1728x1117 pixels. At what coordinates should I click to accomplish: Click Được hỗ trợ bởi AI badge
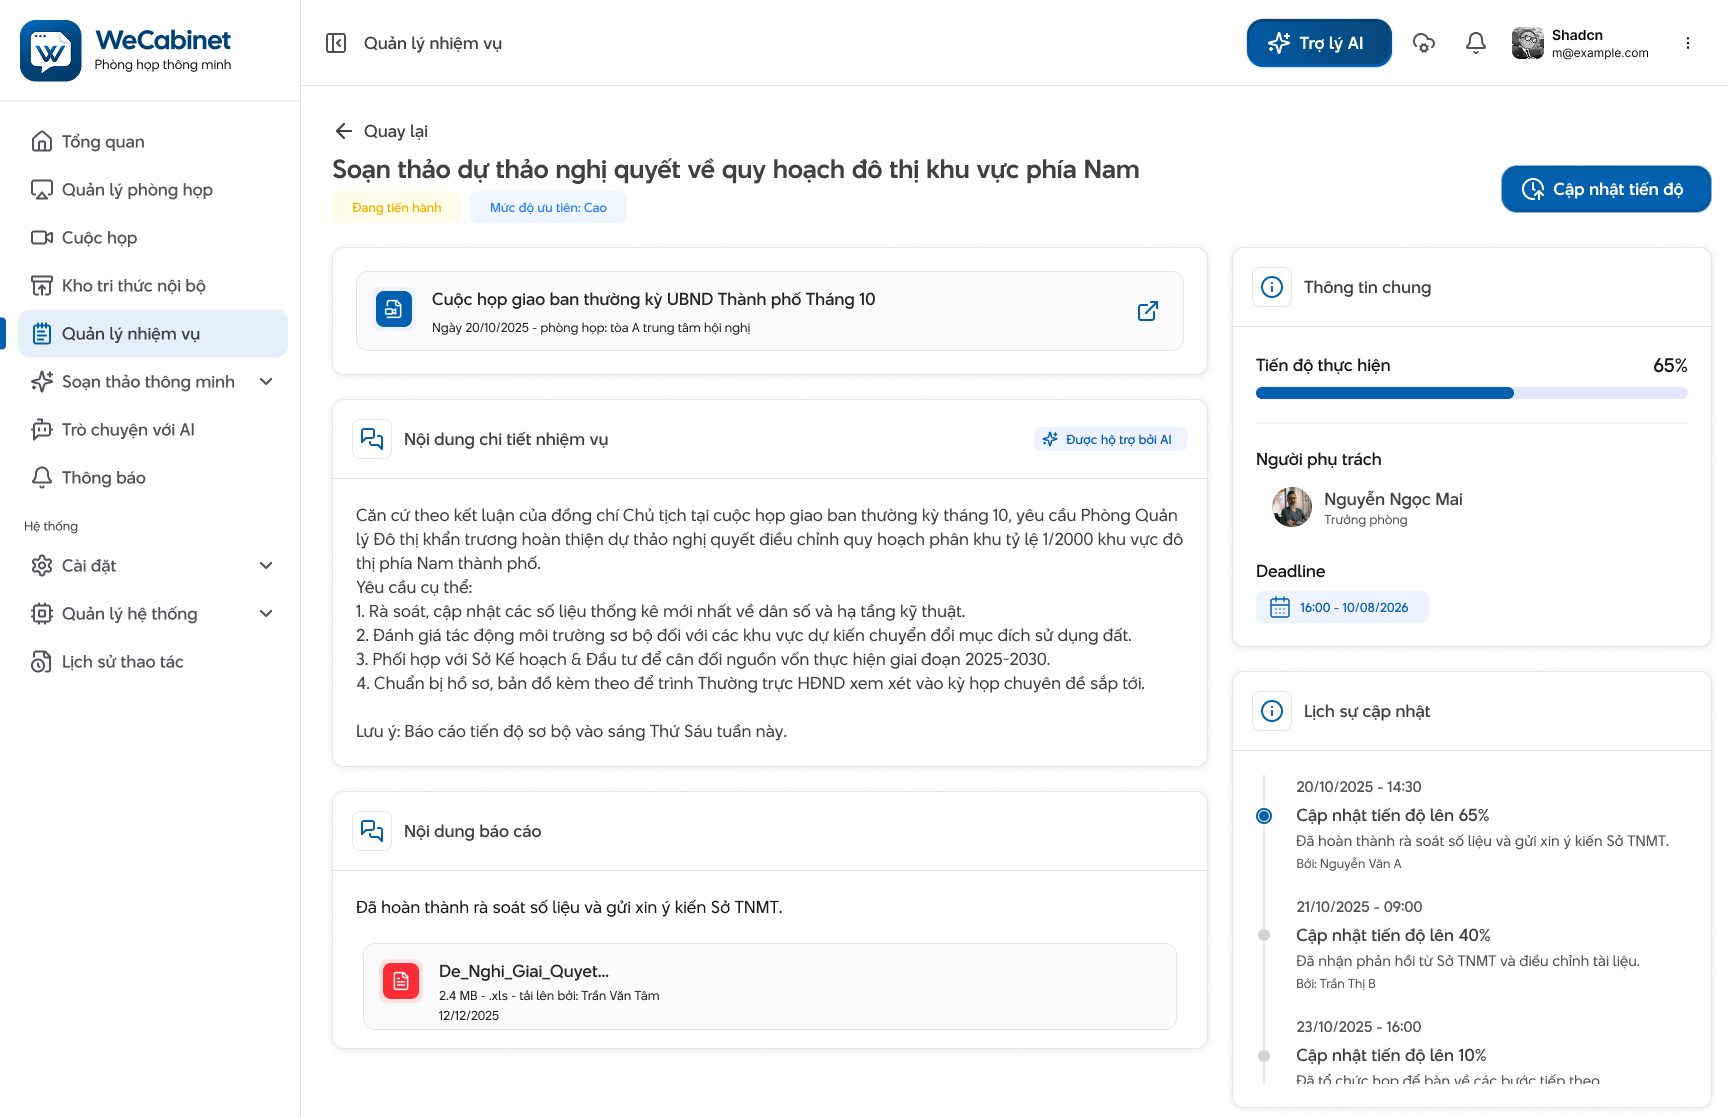click(x=1110, y=439)
